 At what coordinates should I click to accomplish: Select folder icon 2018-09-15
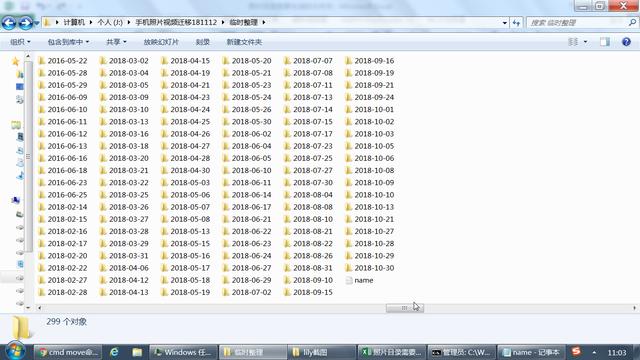point(287,293)
